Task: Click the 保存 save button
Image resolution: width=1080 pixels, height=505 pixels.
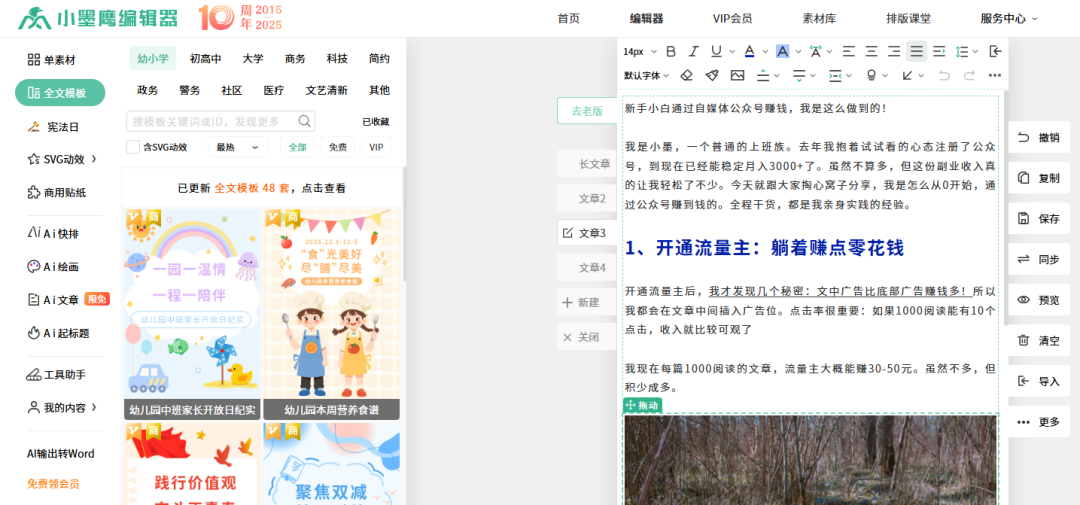Action: 1039,219
